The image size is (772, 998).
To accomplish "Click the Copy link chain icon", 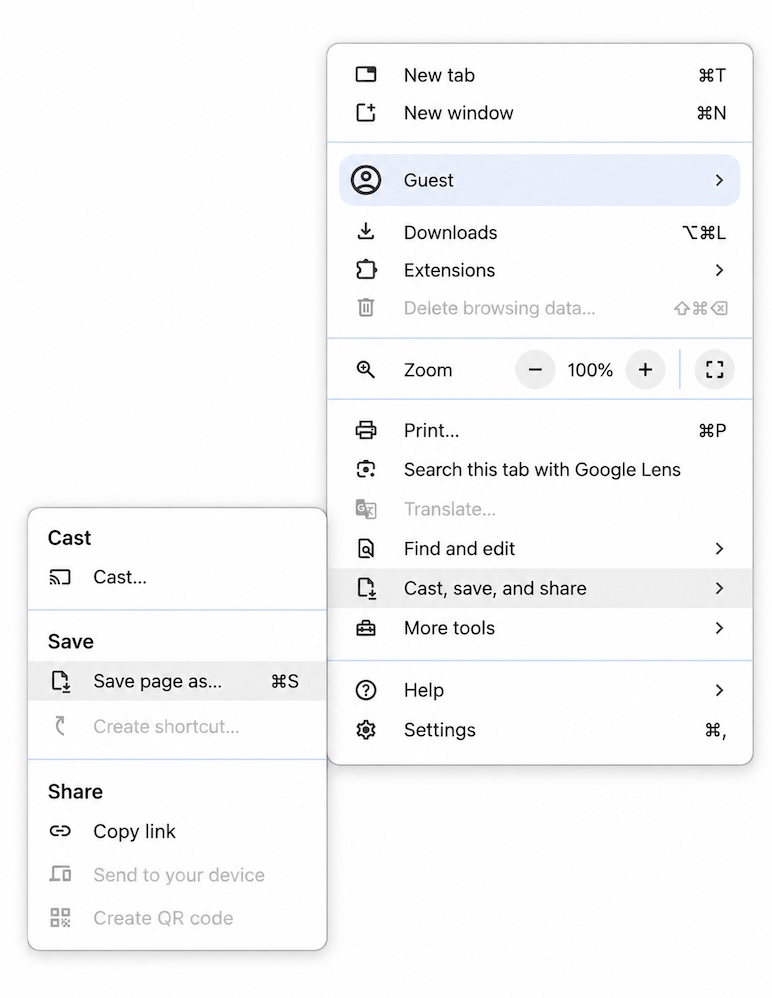I will (60, 831).
